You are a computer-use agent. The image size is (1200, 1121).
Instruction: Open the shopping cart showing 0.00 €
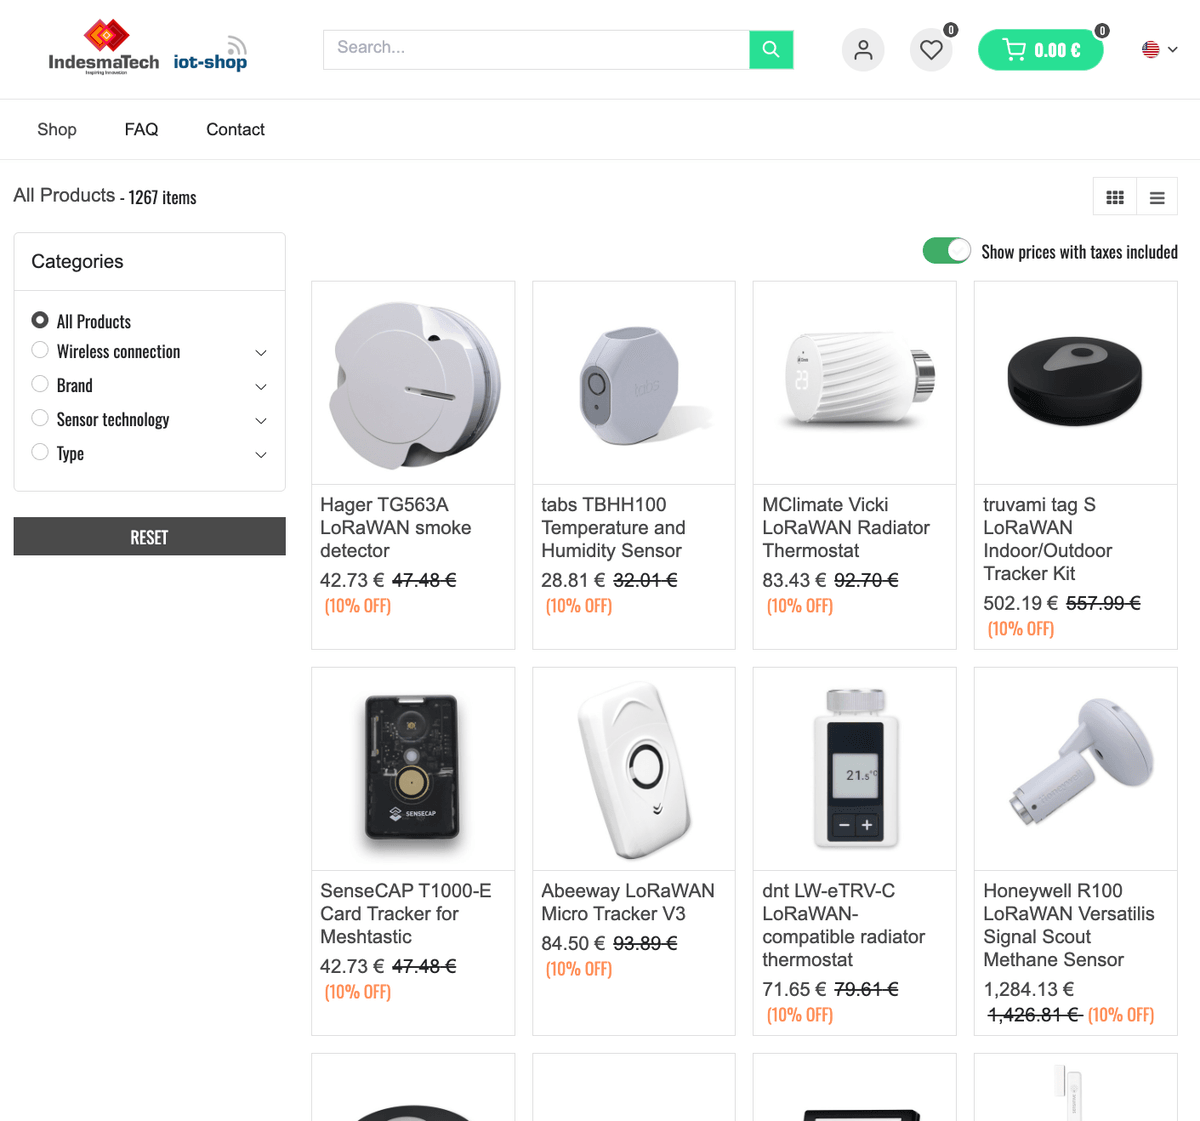click(x=1040, y=50)
